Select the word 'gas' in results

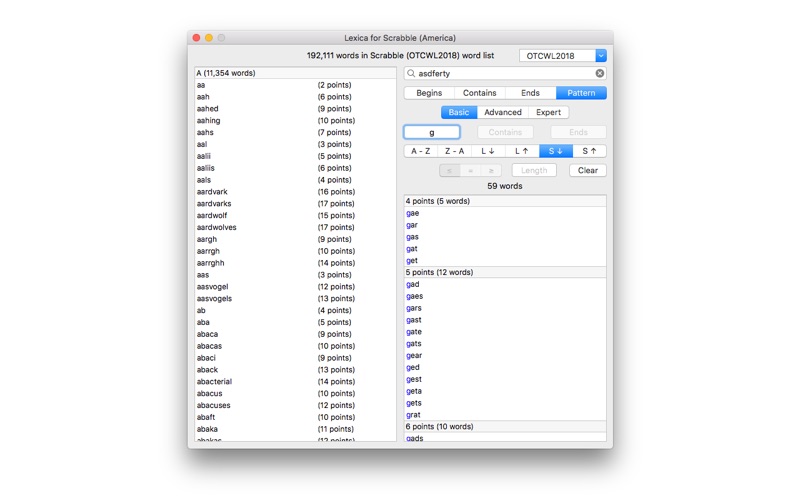pyautogui.click(x=412, y=237)
